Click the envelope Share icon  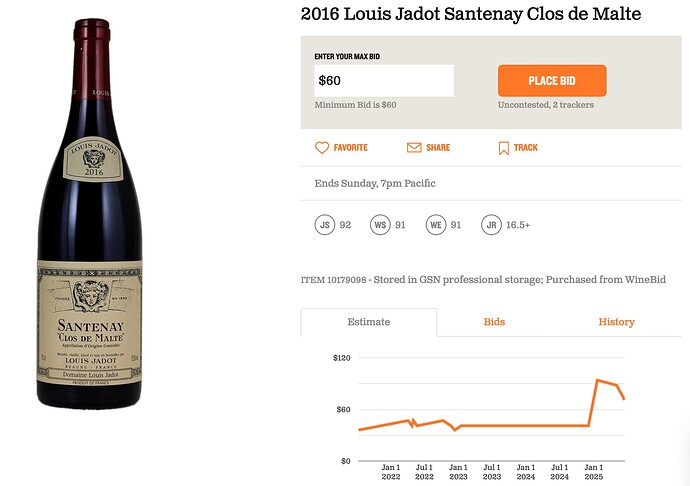coord(414,147)
